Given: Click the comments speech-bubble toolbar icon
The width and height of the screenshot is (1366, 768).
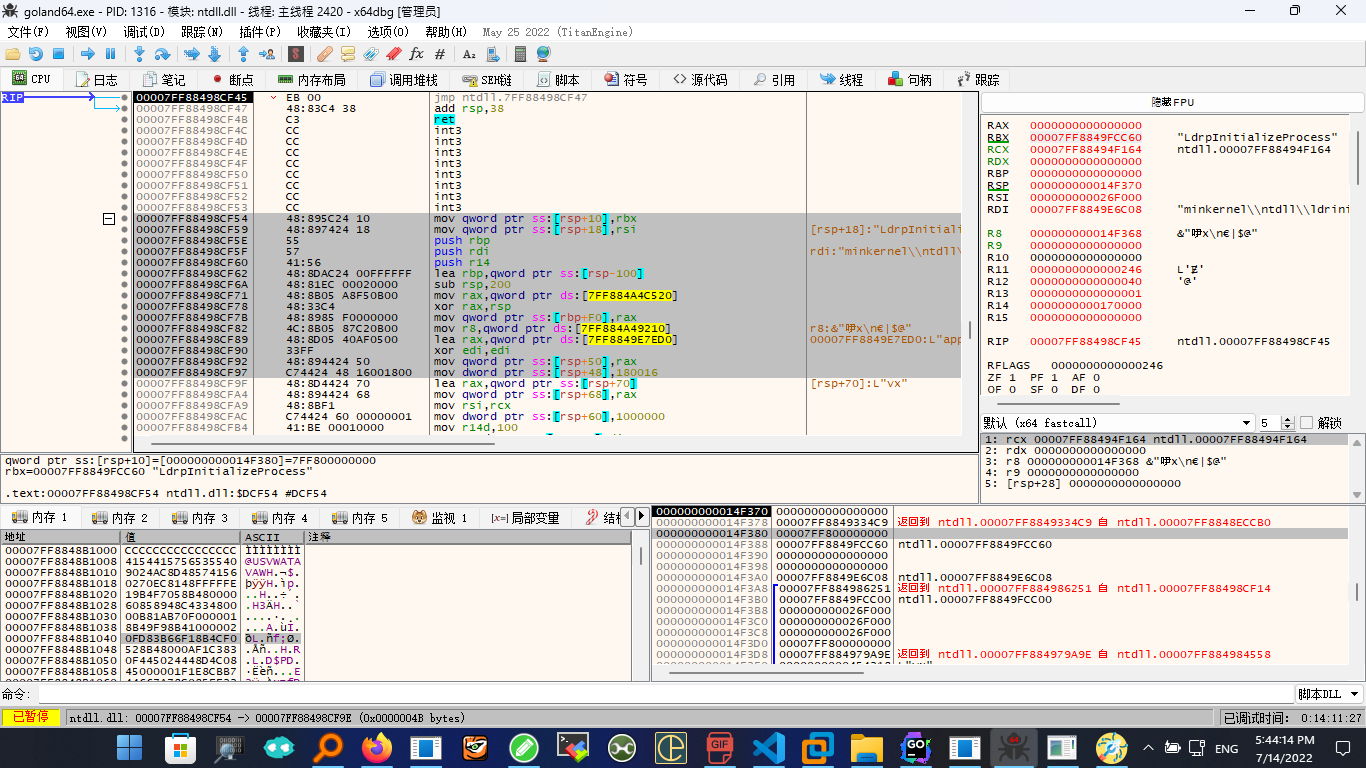Looking at the screenshot, I should click(x=347, y=54).
